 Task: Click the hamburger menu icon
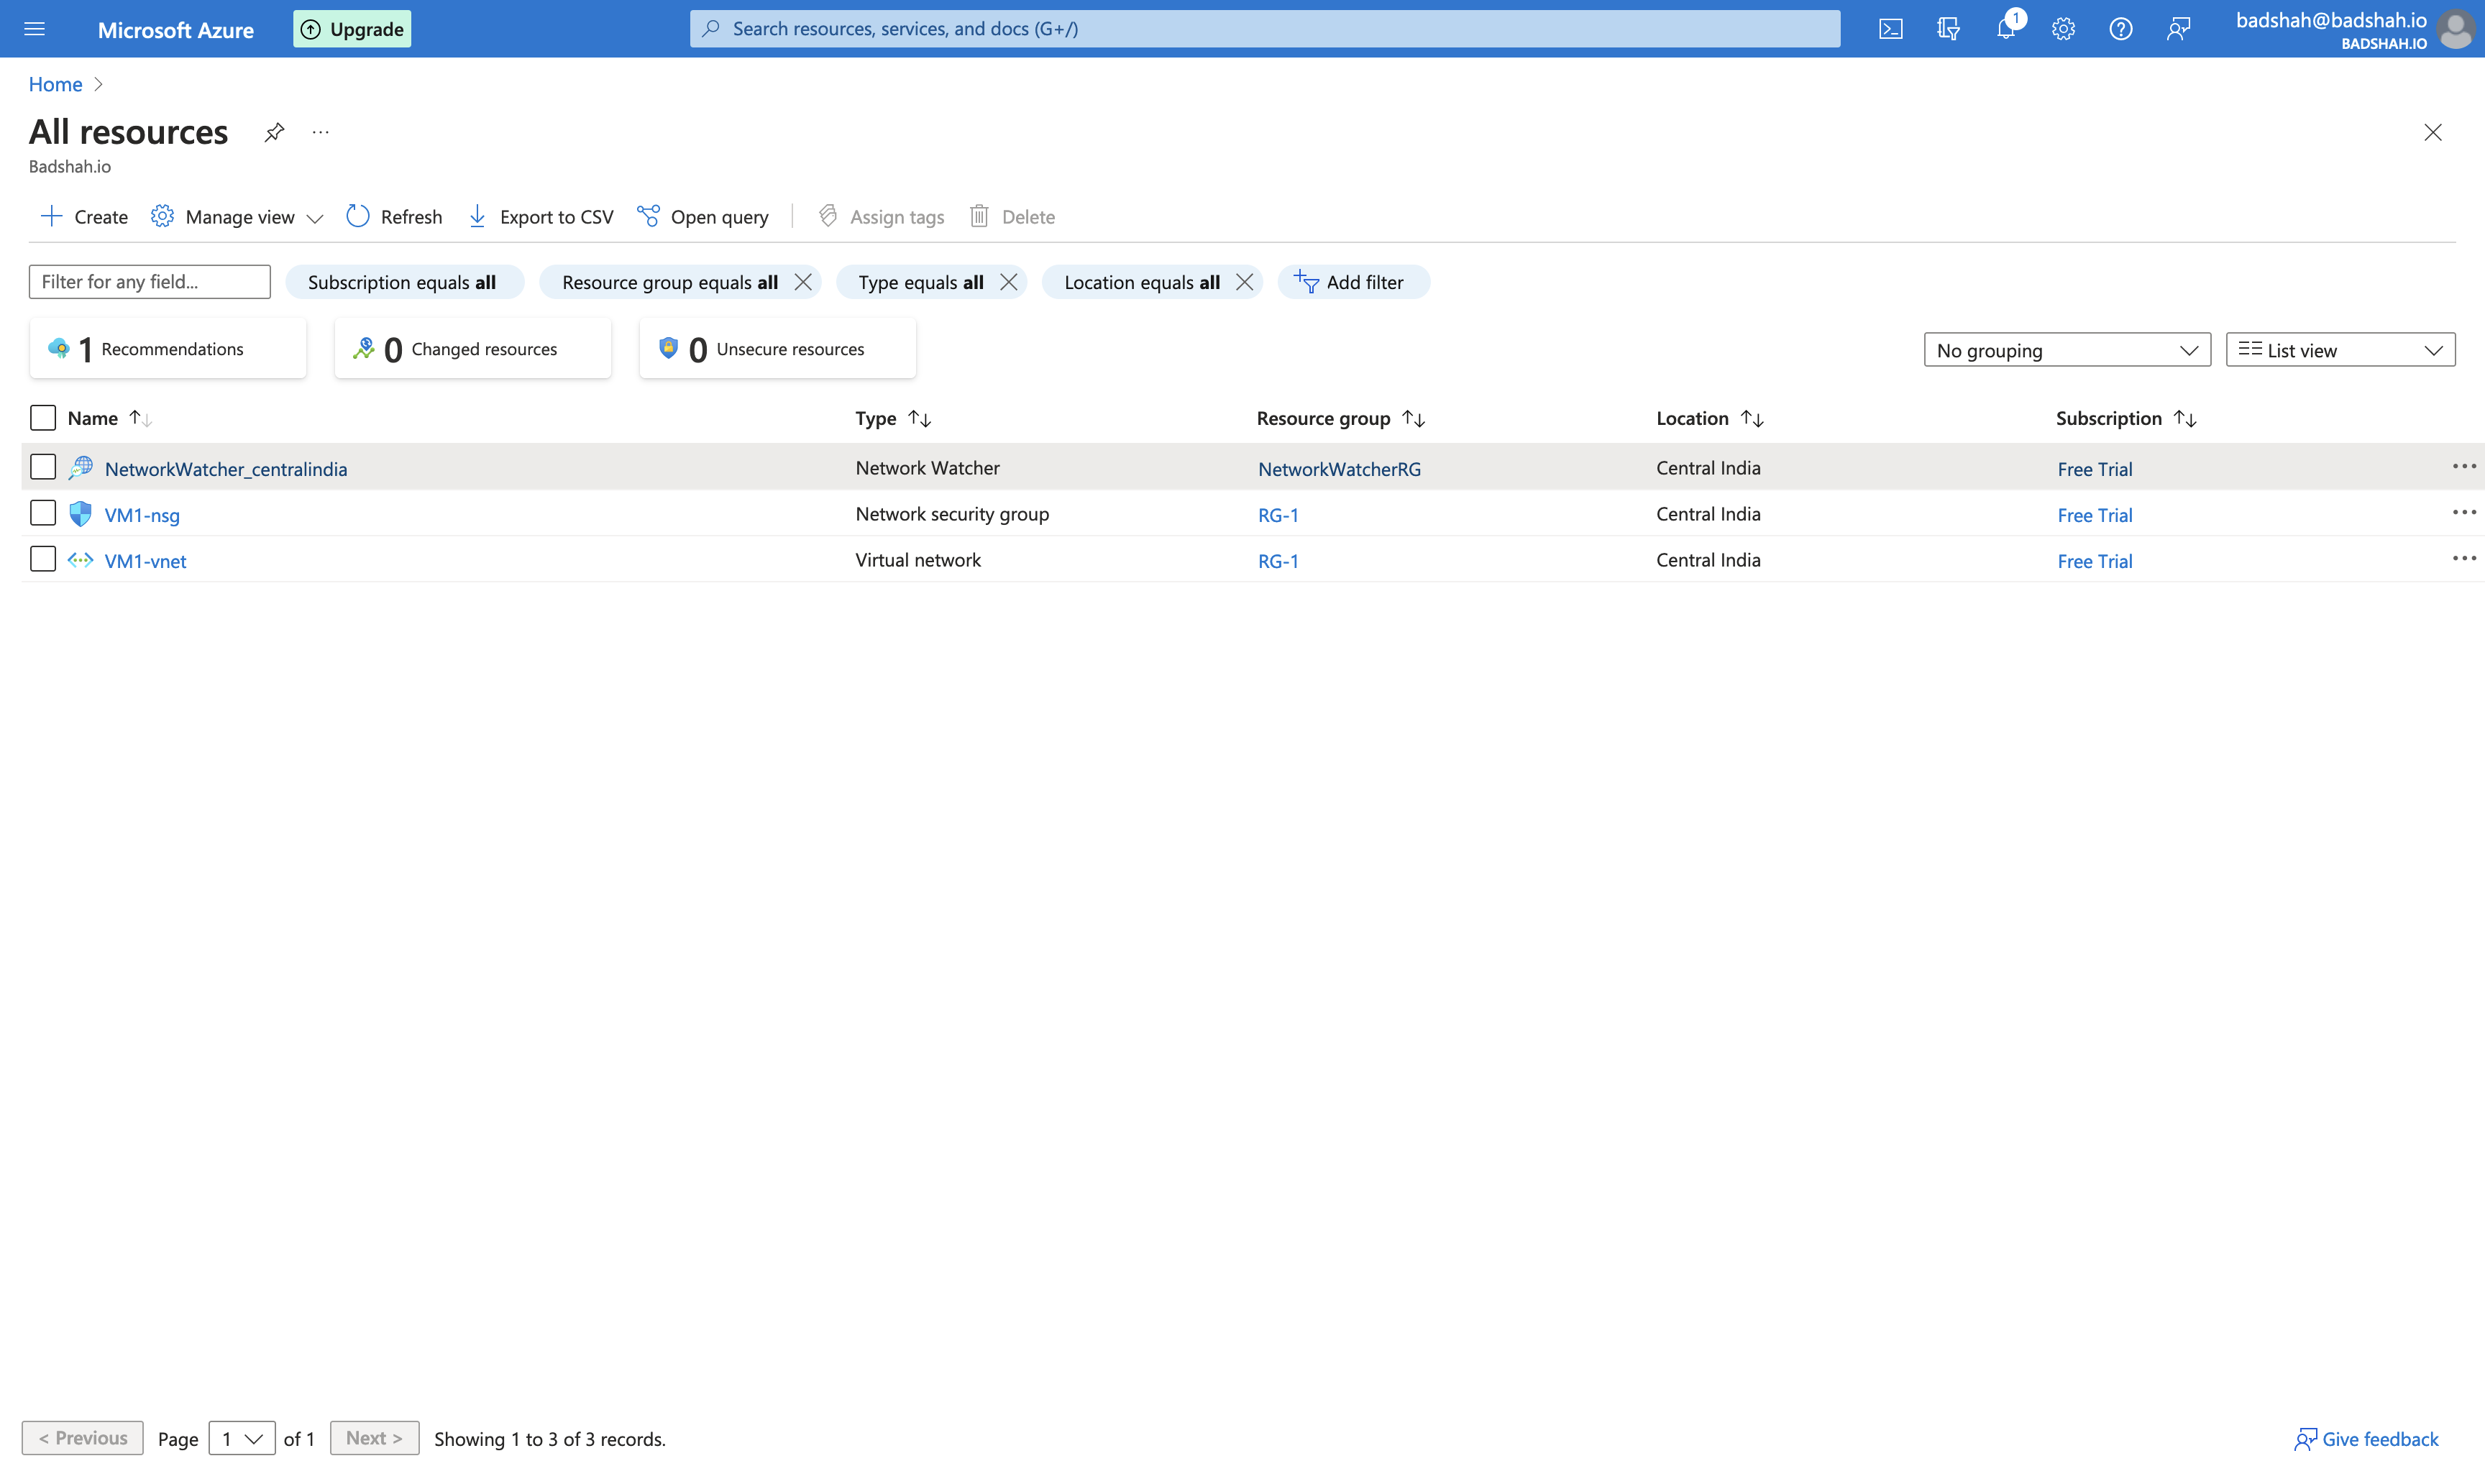click(x=35, y=28)
